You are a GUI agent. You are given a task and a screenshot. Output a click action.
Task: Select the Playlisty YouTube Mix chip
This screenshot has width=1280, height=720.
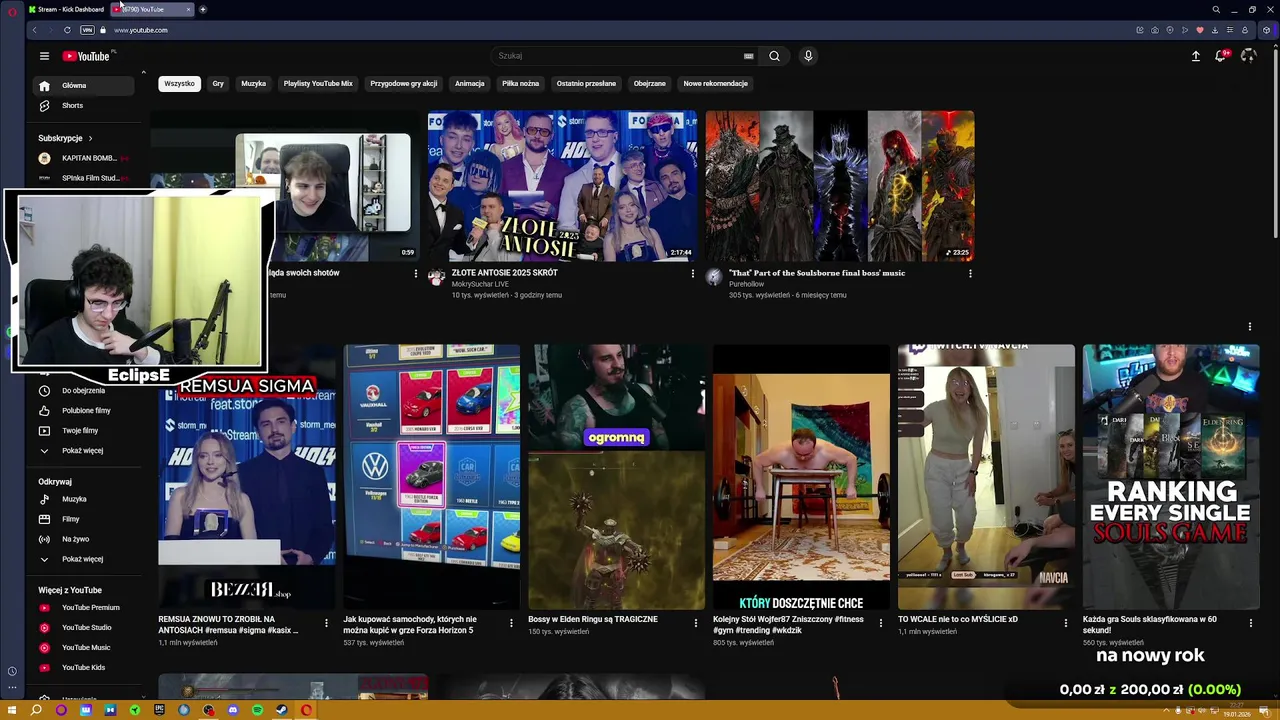pos(318,83)
